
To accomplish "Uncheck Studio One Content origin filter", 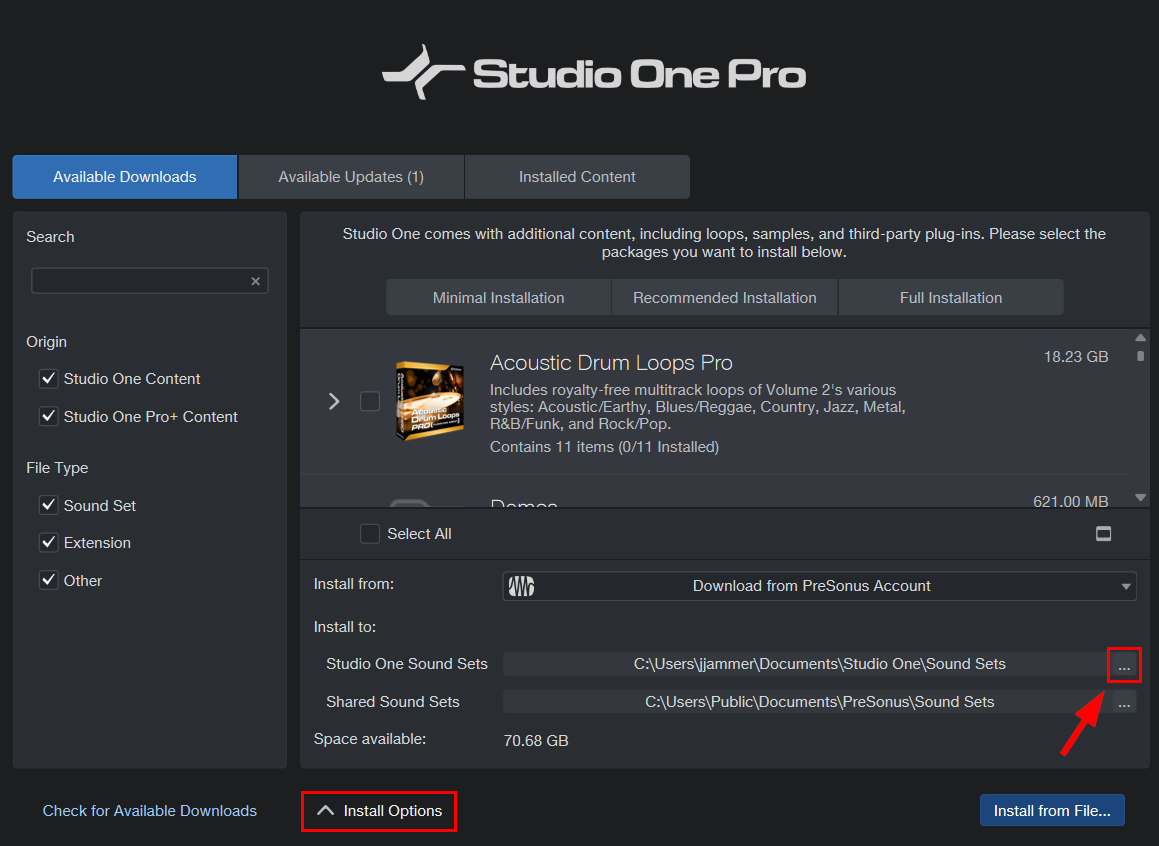I will coord(49,378).
